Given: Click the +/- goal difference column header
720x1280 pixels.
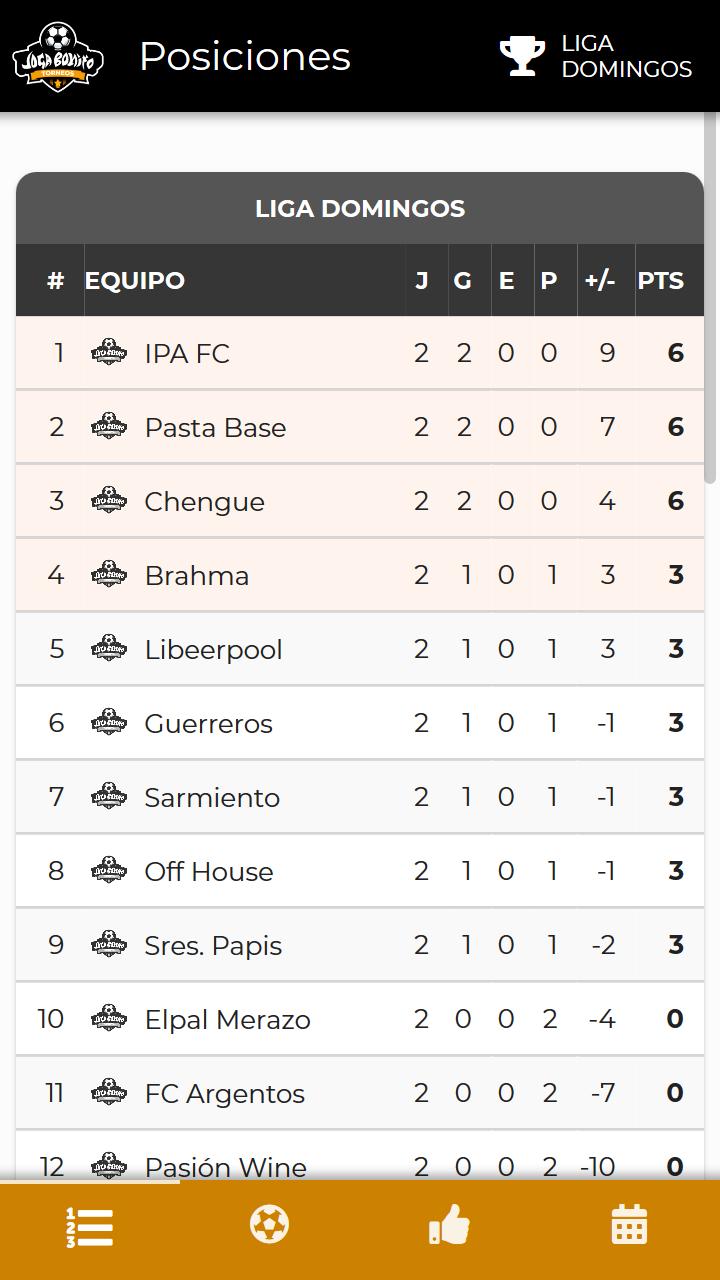Looking at the screenshot, I should coord(600,281).
